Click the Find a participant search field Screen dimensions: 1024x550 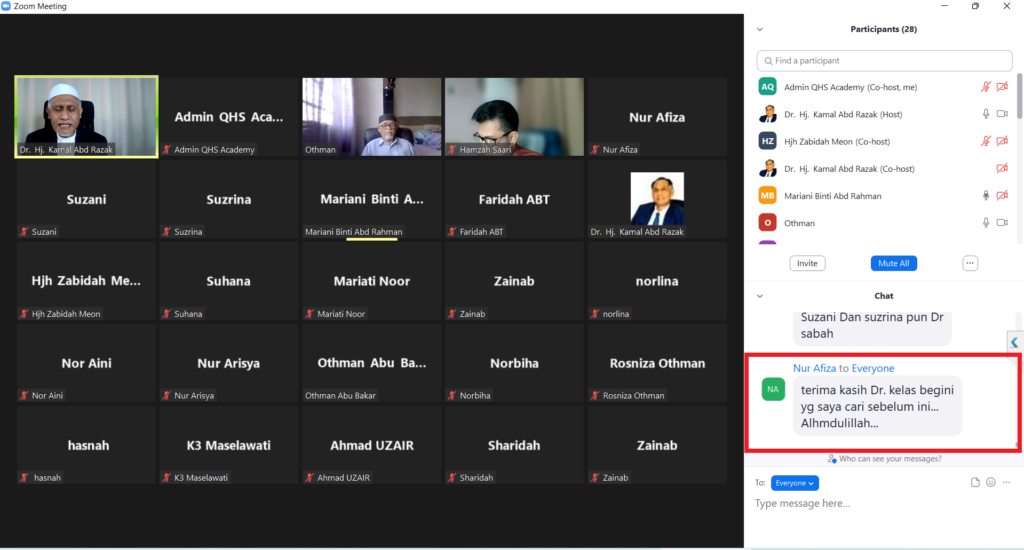pyautogui.click(x=884, y=61)
